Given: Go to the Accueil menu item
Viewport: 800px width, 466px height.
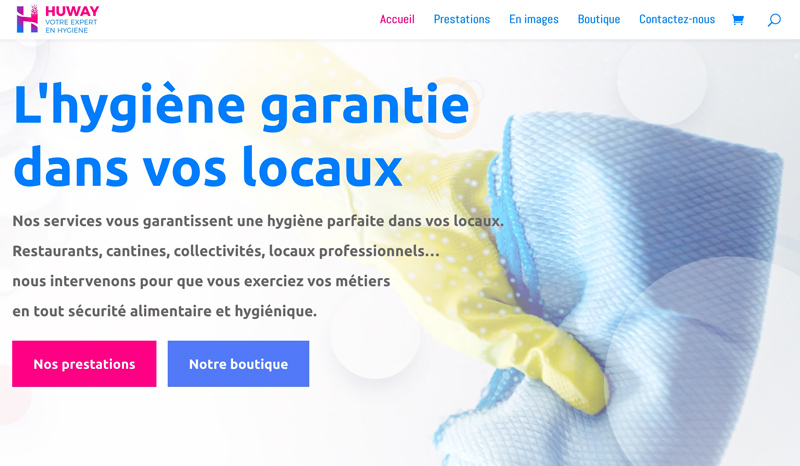Looking at the screenshot, I should click(397, 19).
